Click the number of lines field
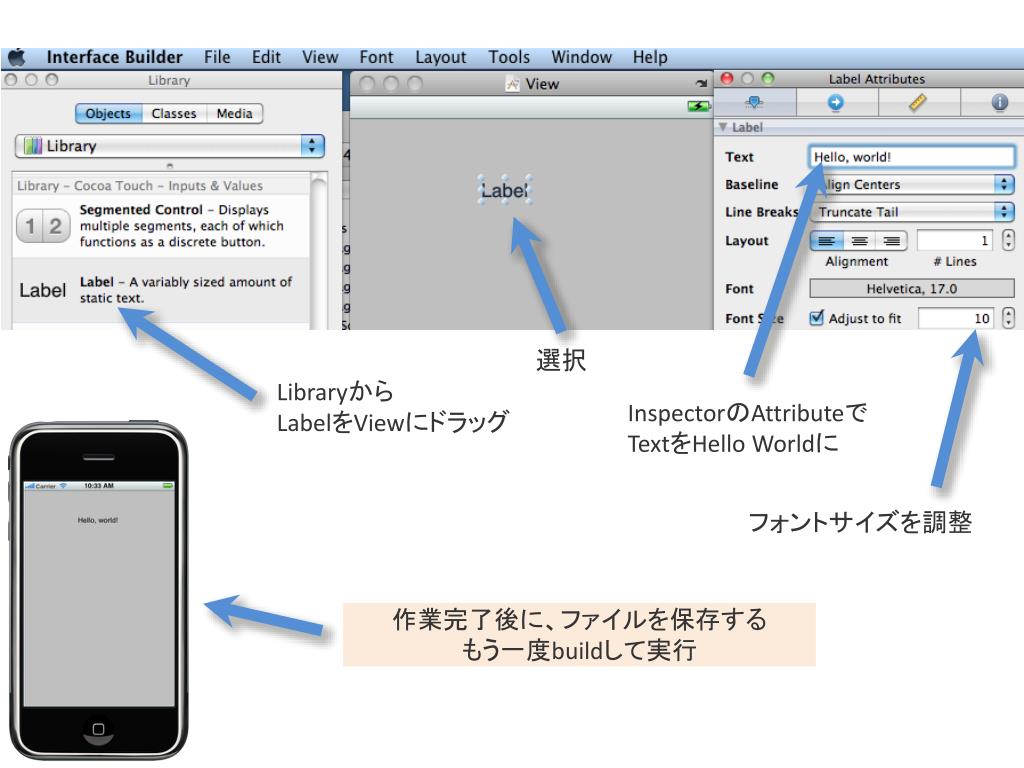 [x=955, y=241]
